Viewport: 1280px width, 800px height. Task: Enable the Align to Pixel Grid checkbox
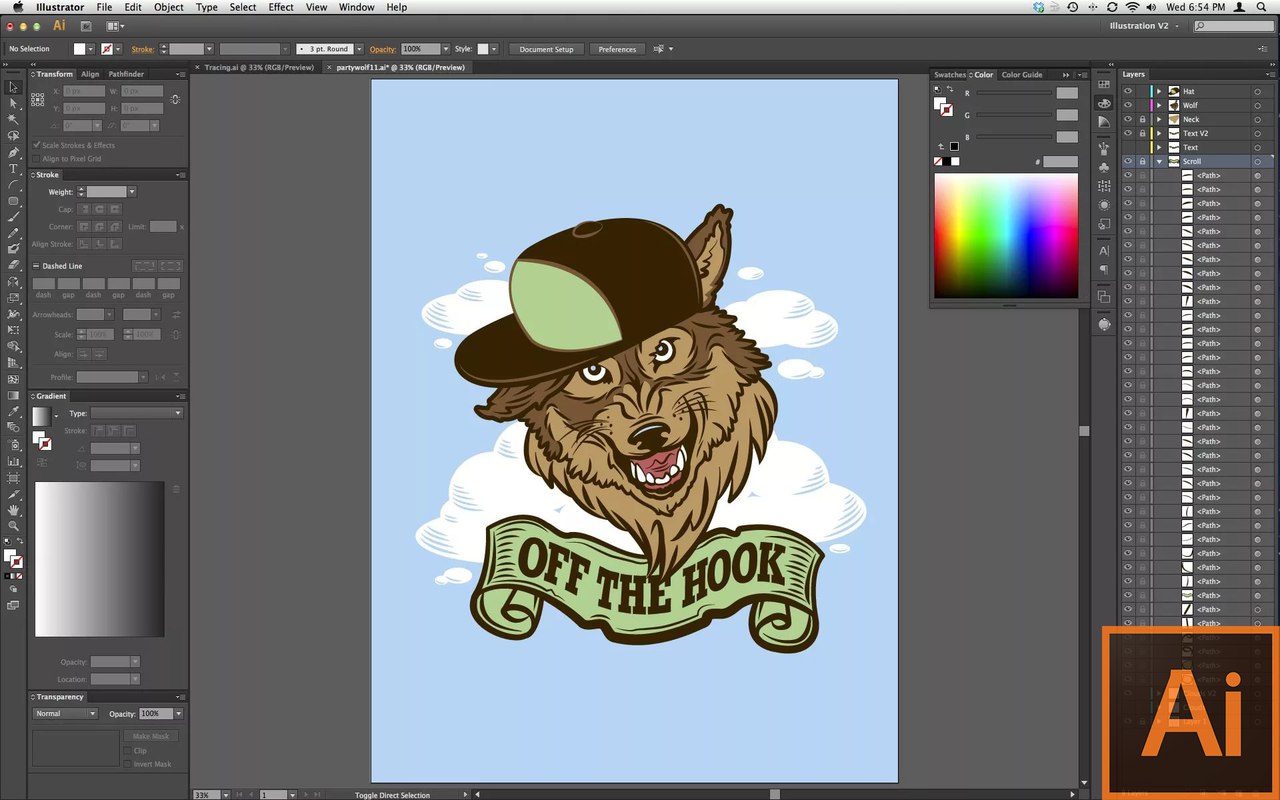coord(37,158)
